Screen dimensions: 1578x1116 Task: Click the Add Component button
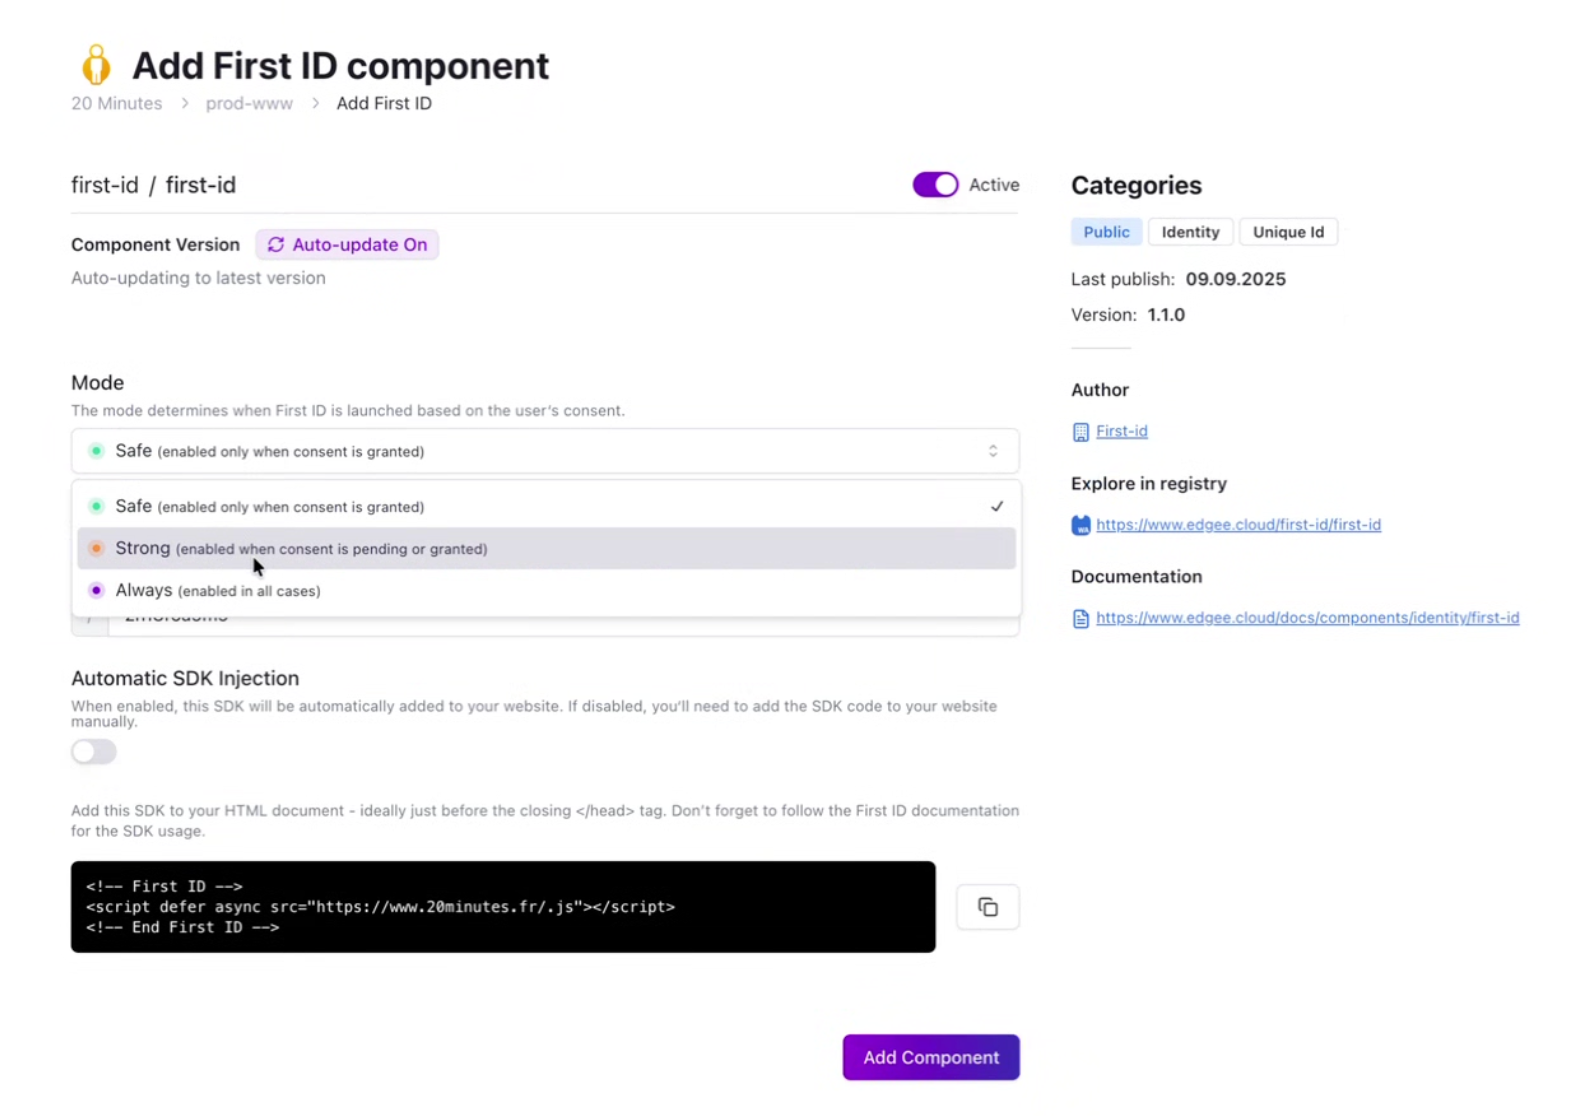coord(930,1057)
